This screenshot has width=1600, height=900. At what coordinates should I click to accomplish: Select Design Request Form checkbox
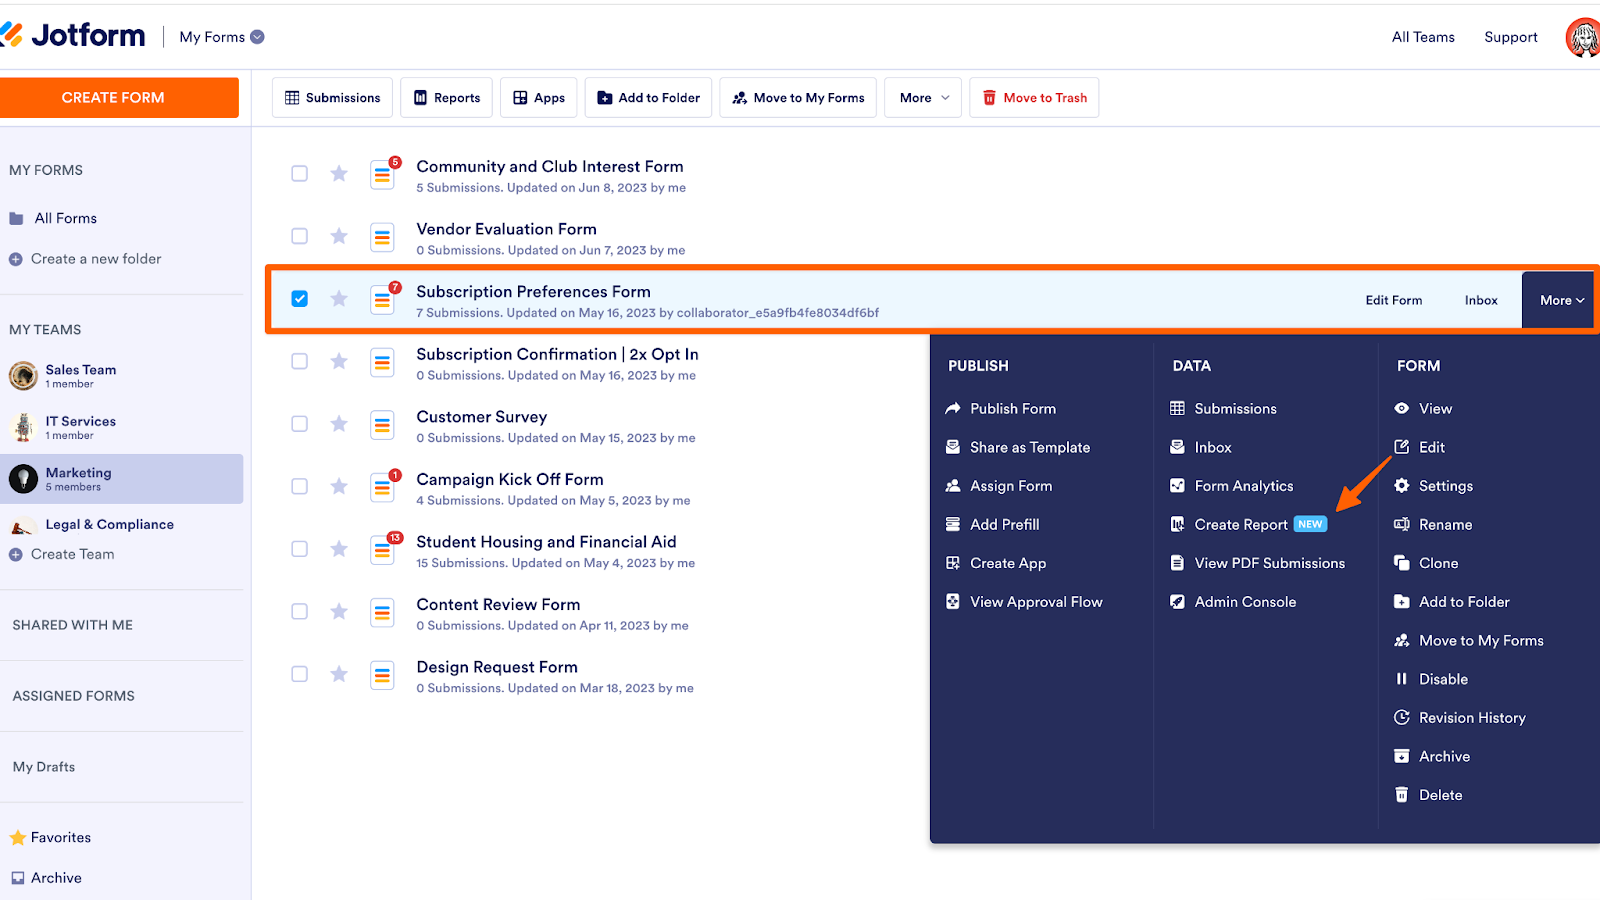coord(299,674)
